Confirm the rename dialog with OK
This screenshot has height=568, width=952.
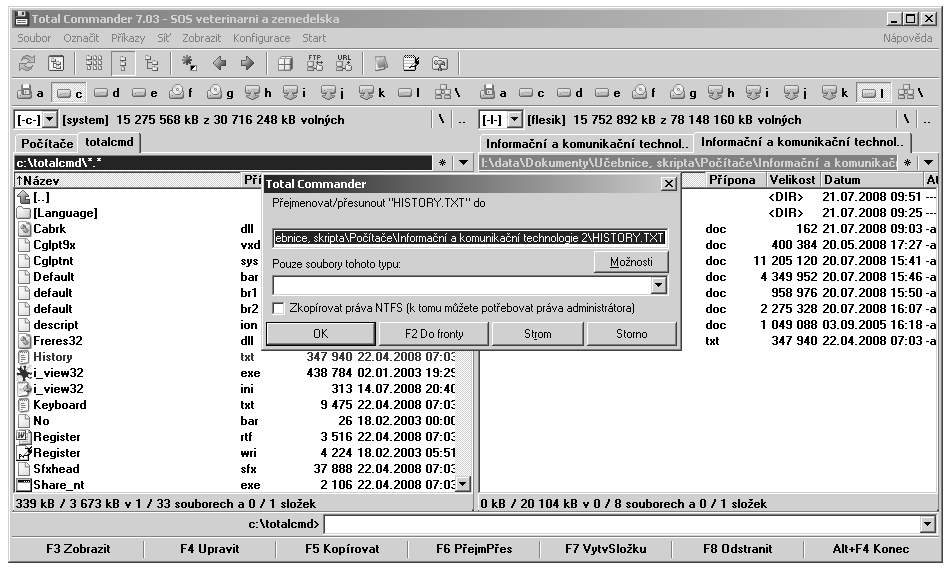(321, 334)
